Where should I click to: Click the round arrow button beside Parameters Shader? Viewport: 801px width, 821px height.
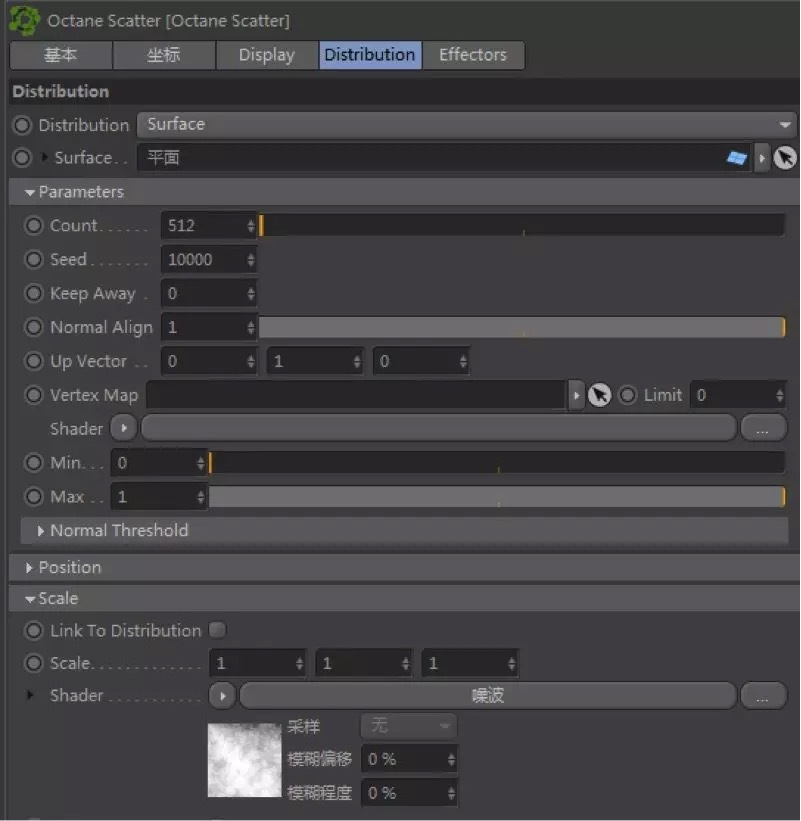123,428
